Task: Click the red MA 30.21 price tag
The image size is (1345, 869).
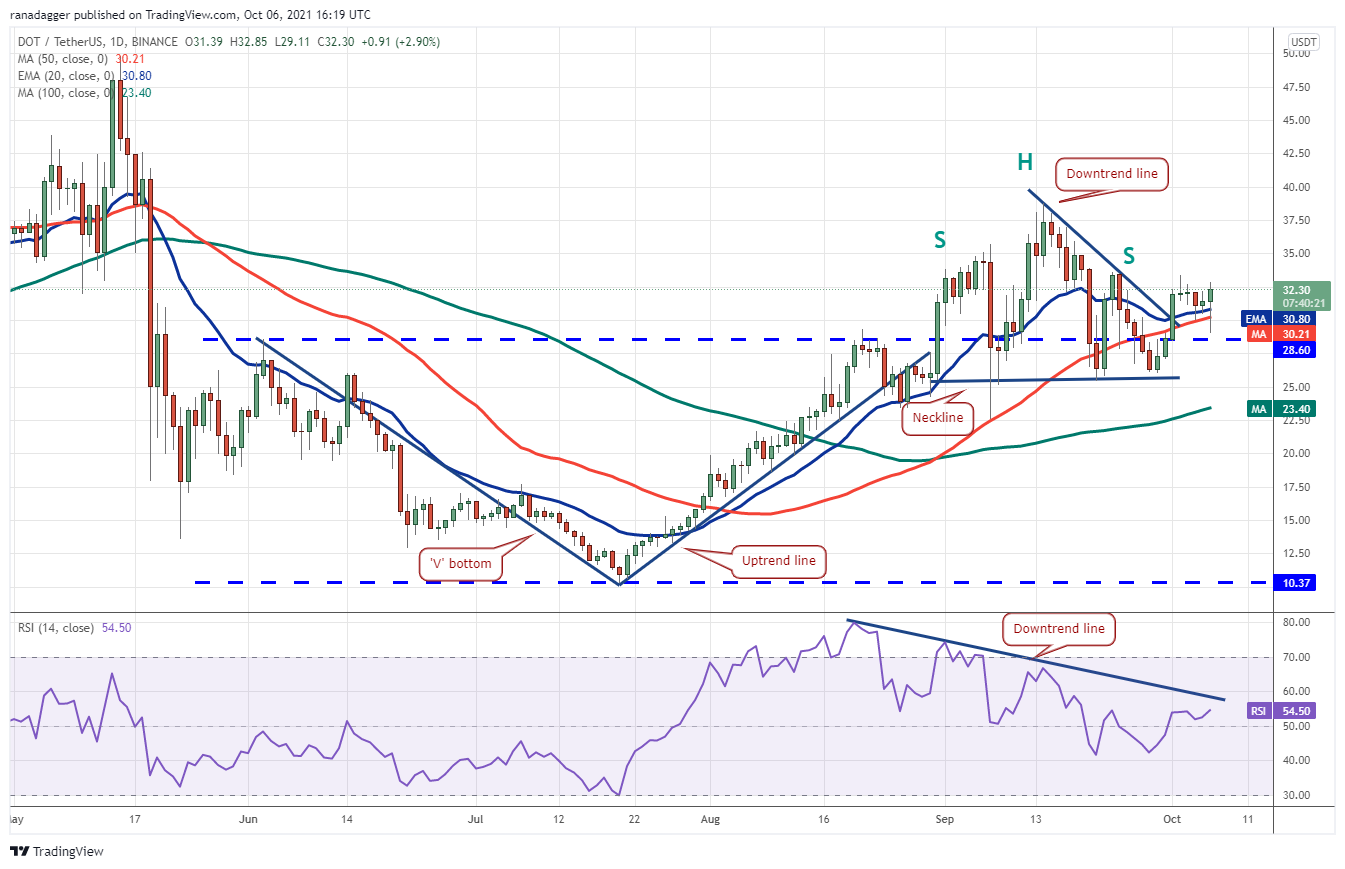Action: pyautogui.click(x=1283, y=333)
